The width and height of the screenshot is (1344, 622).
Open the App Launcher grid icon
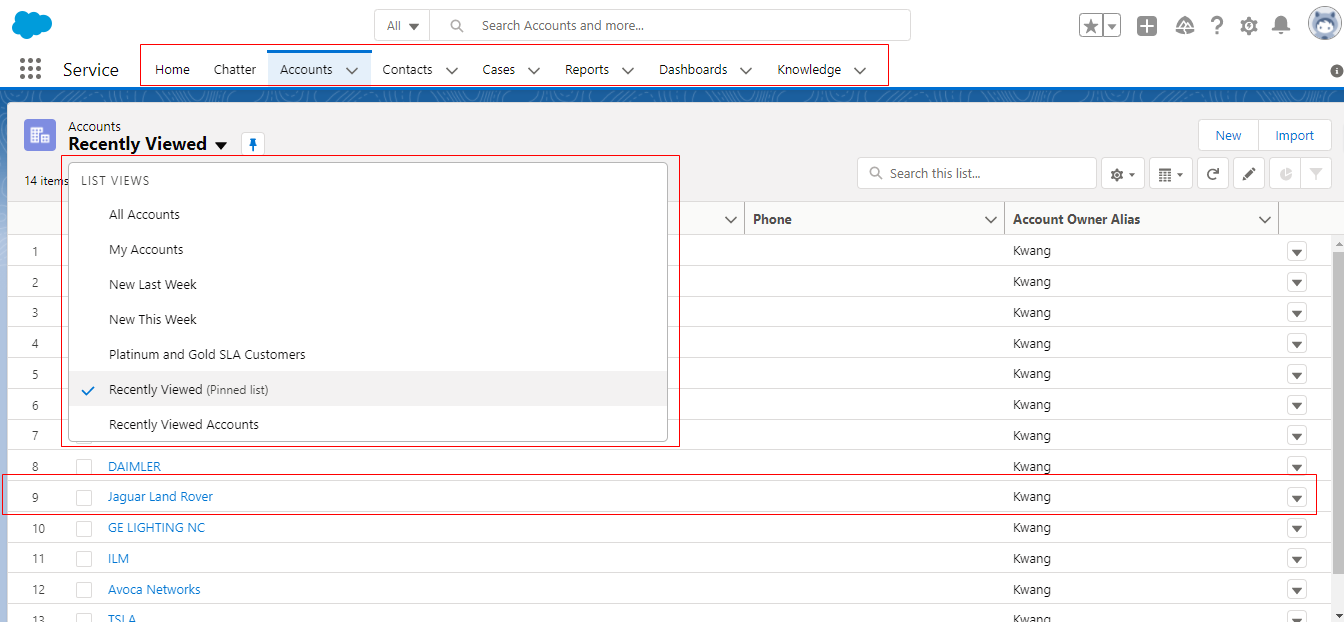[x=30, y=69]
